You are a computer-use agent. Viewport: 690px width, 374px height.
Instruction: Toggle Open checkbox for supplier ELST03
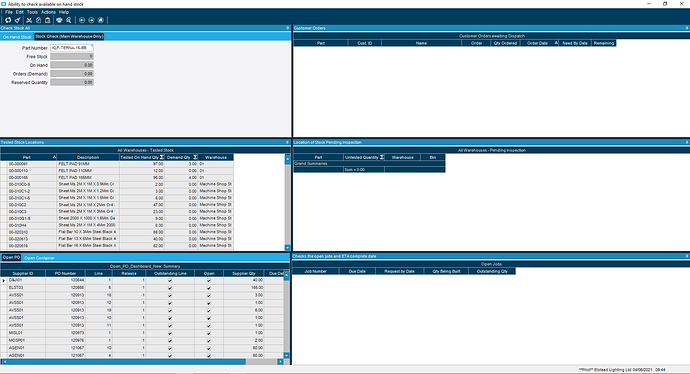click(x=209, y=288)
